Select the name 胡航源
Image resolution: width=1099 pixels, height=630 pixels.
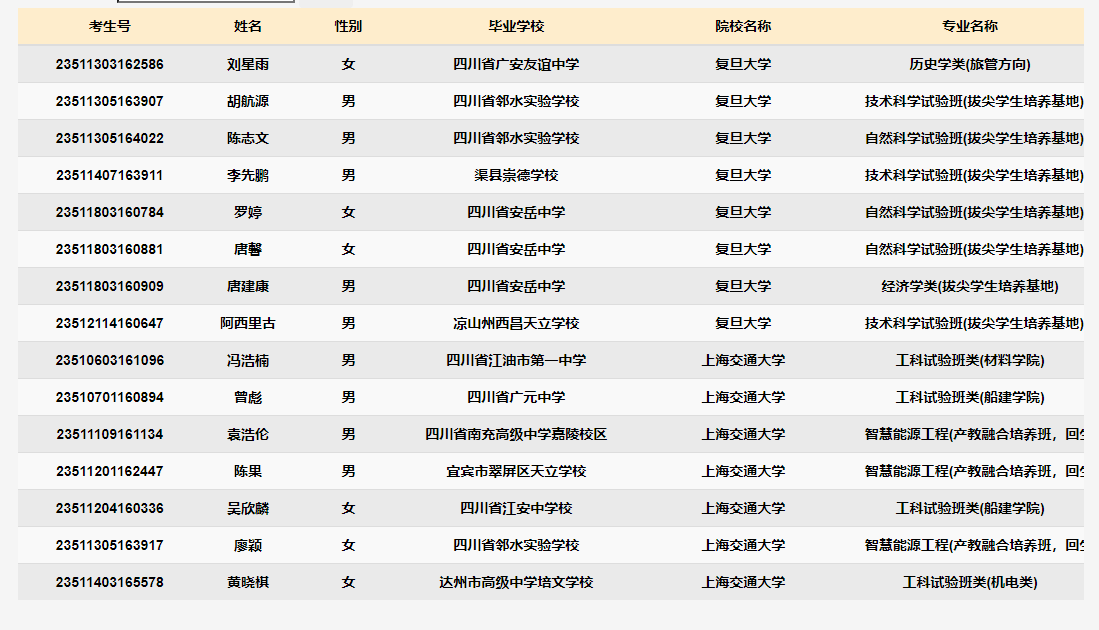point(247,102)
